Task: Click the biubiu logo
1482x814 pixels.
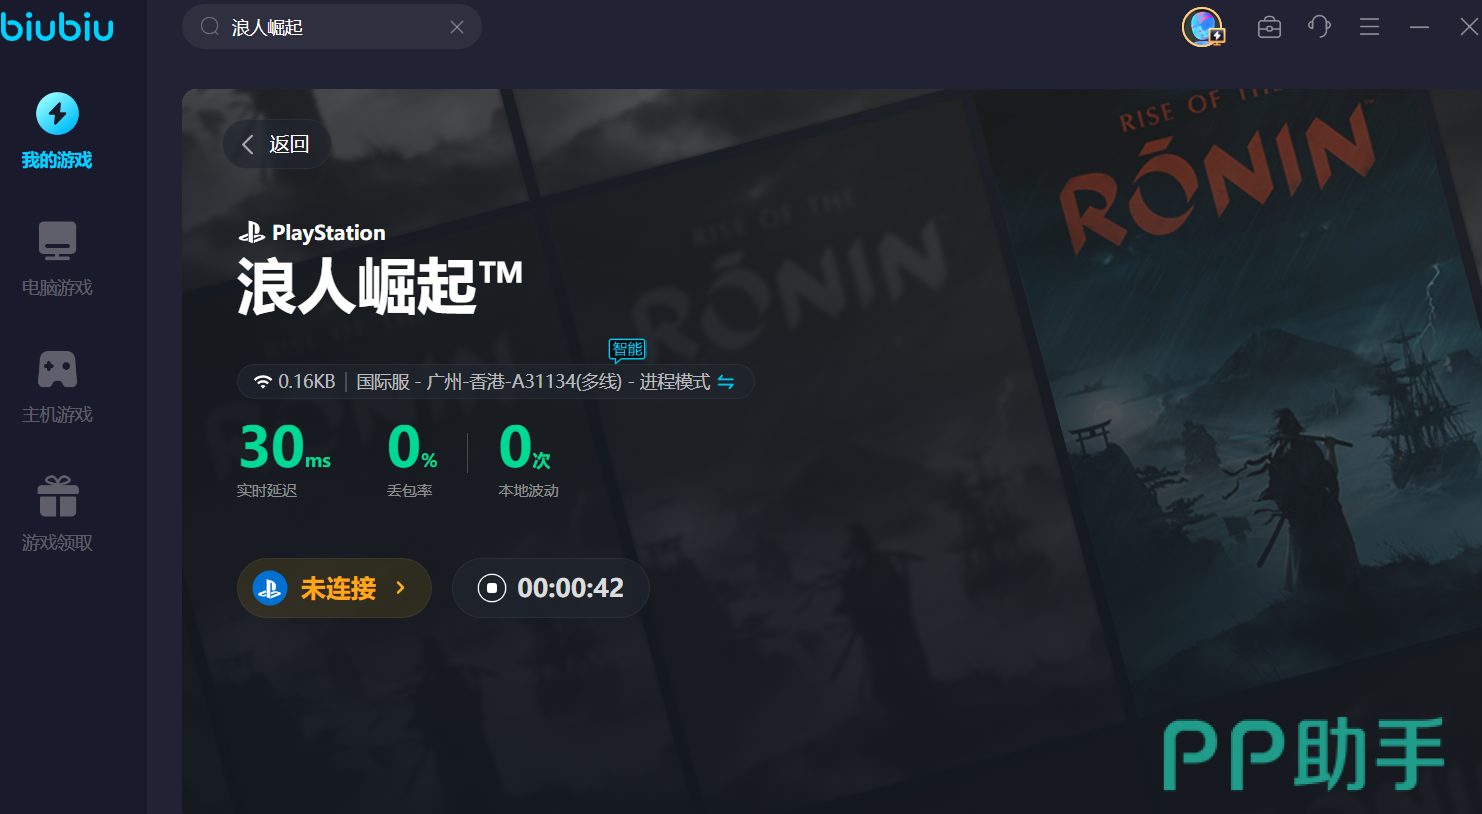Action: 57,26
